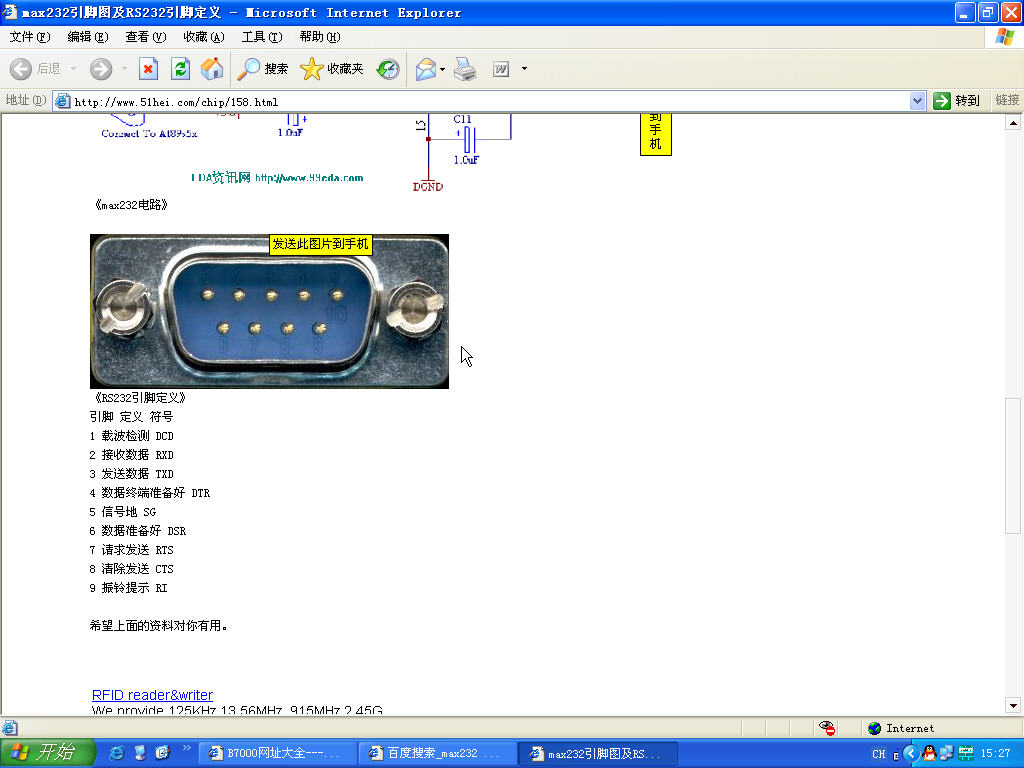Open the Favorites (收藏夹) star button

[x=332, y=69]
